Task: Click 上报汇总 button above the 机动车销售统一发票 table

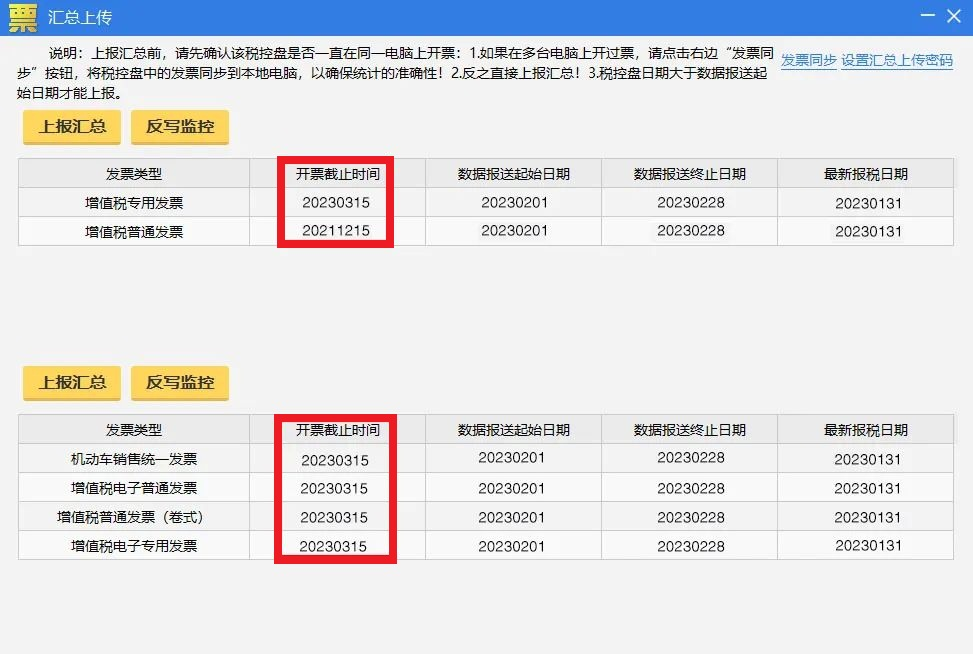Action: 72,382
